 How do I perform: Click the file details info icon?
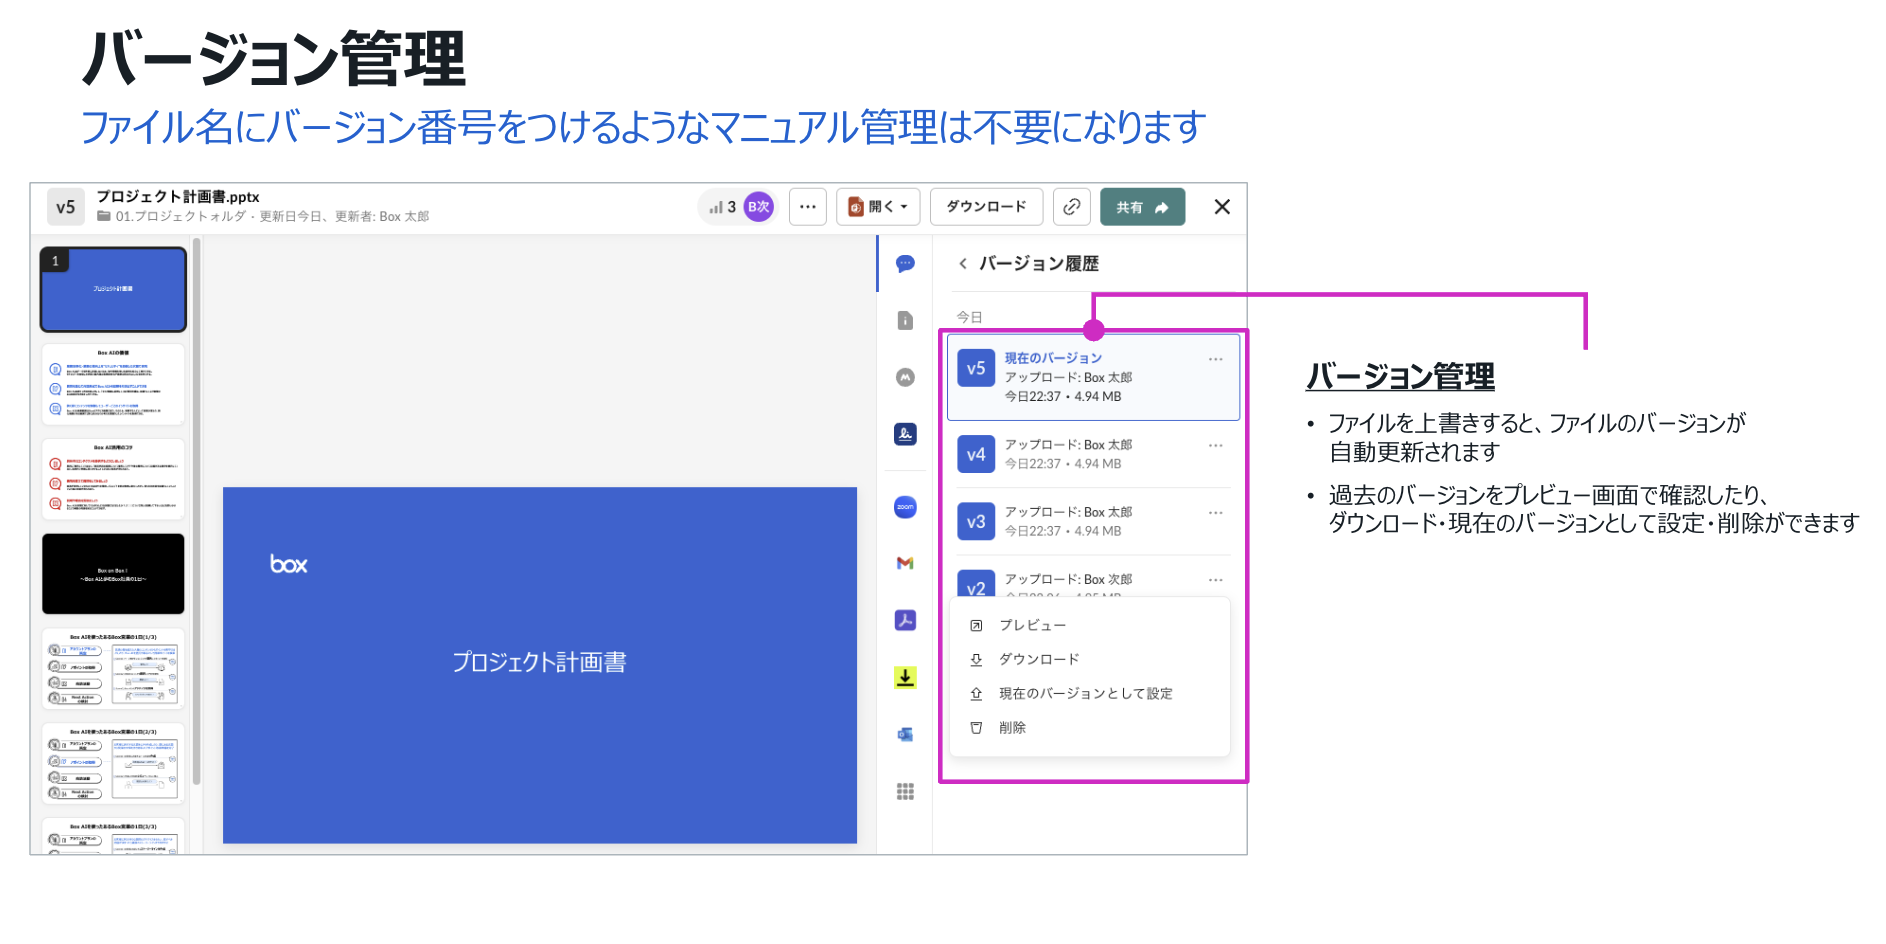coord(905,320)
